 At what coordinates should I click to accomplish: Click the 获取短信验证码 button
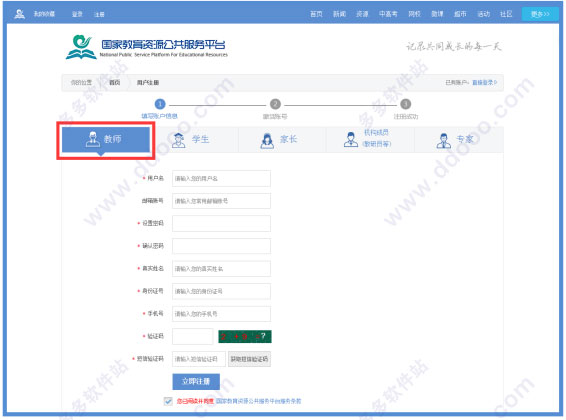pos(249,359)
